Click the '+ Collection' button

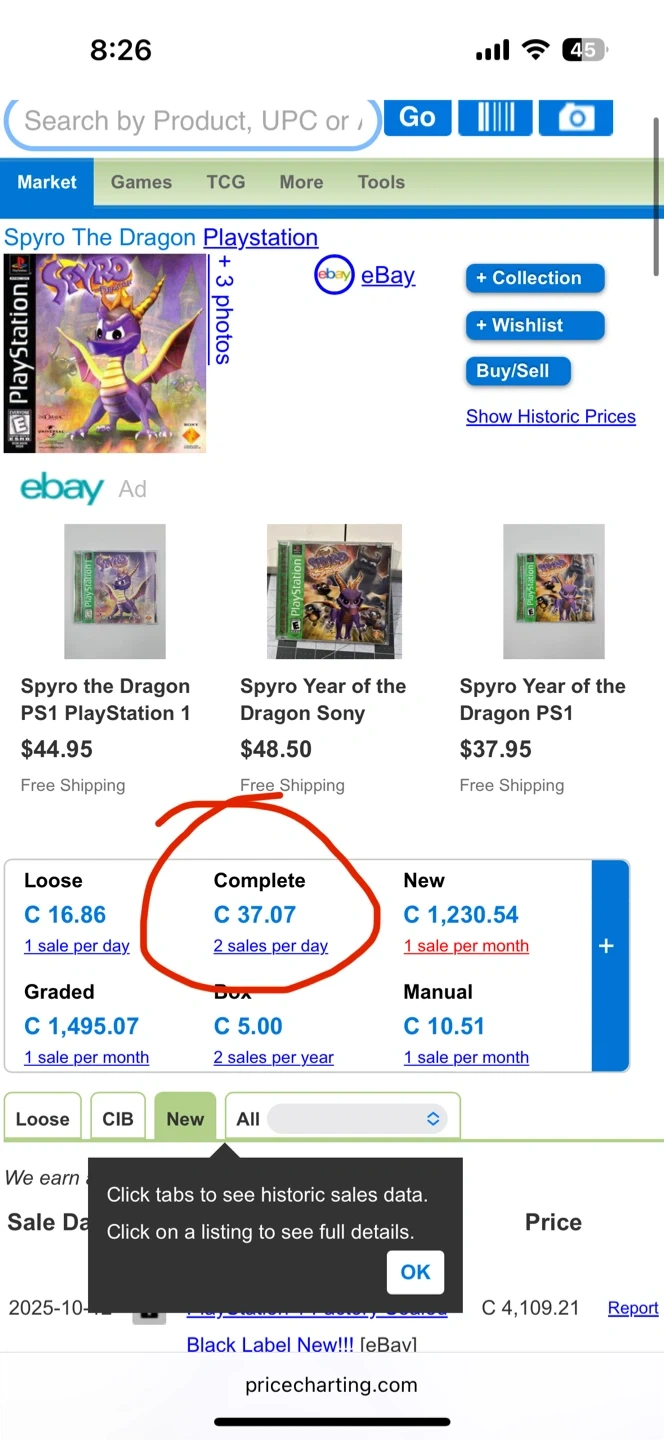point(535,278)
